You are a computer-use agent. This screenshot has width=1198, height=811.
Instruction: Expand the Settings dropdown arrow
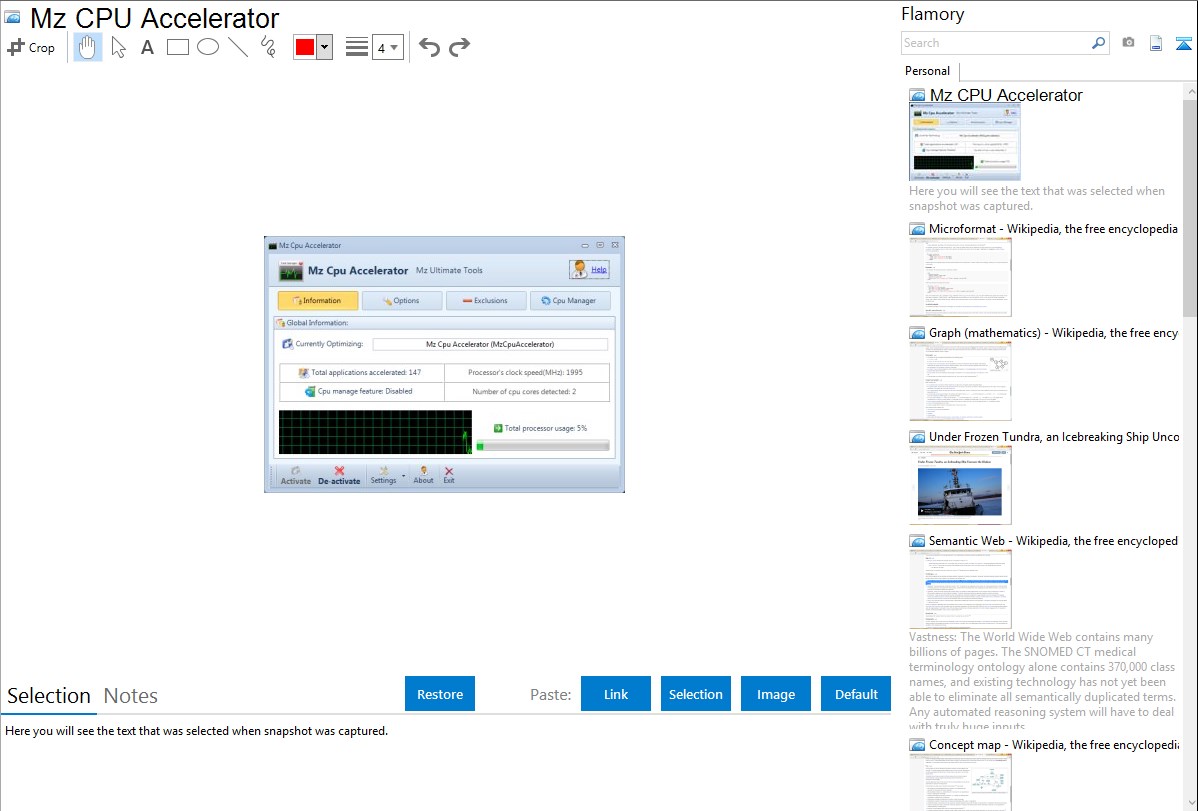point(403,476)
